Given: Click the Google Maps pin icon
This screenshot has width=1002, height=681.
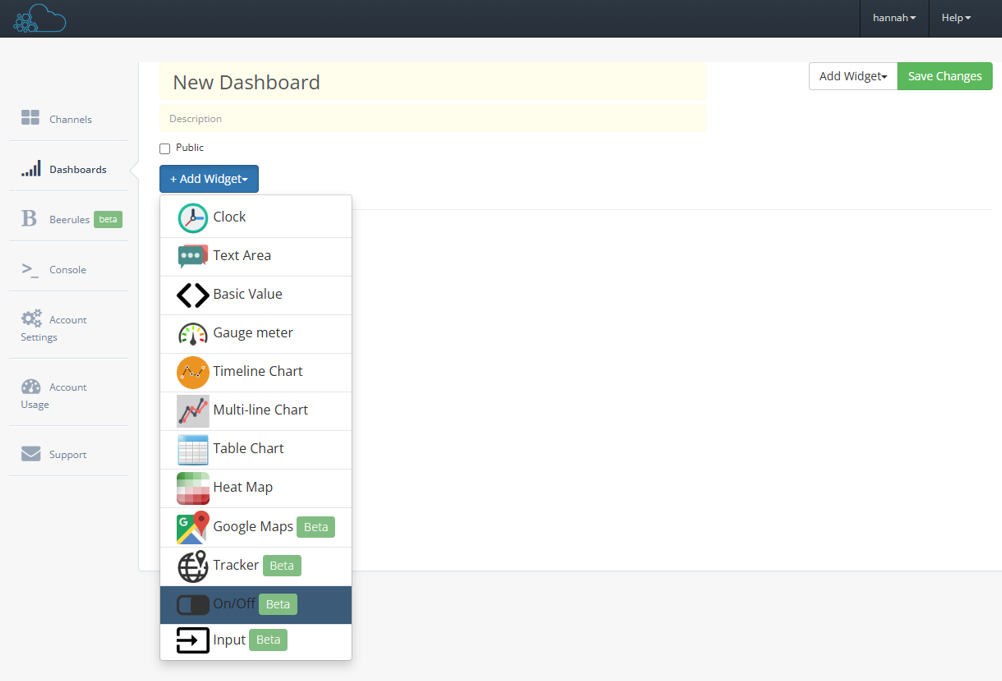Looking at the screenshot, I should point(192,528).
